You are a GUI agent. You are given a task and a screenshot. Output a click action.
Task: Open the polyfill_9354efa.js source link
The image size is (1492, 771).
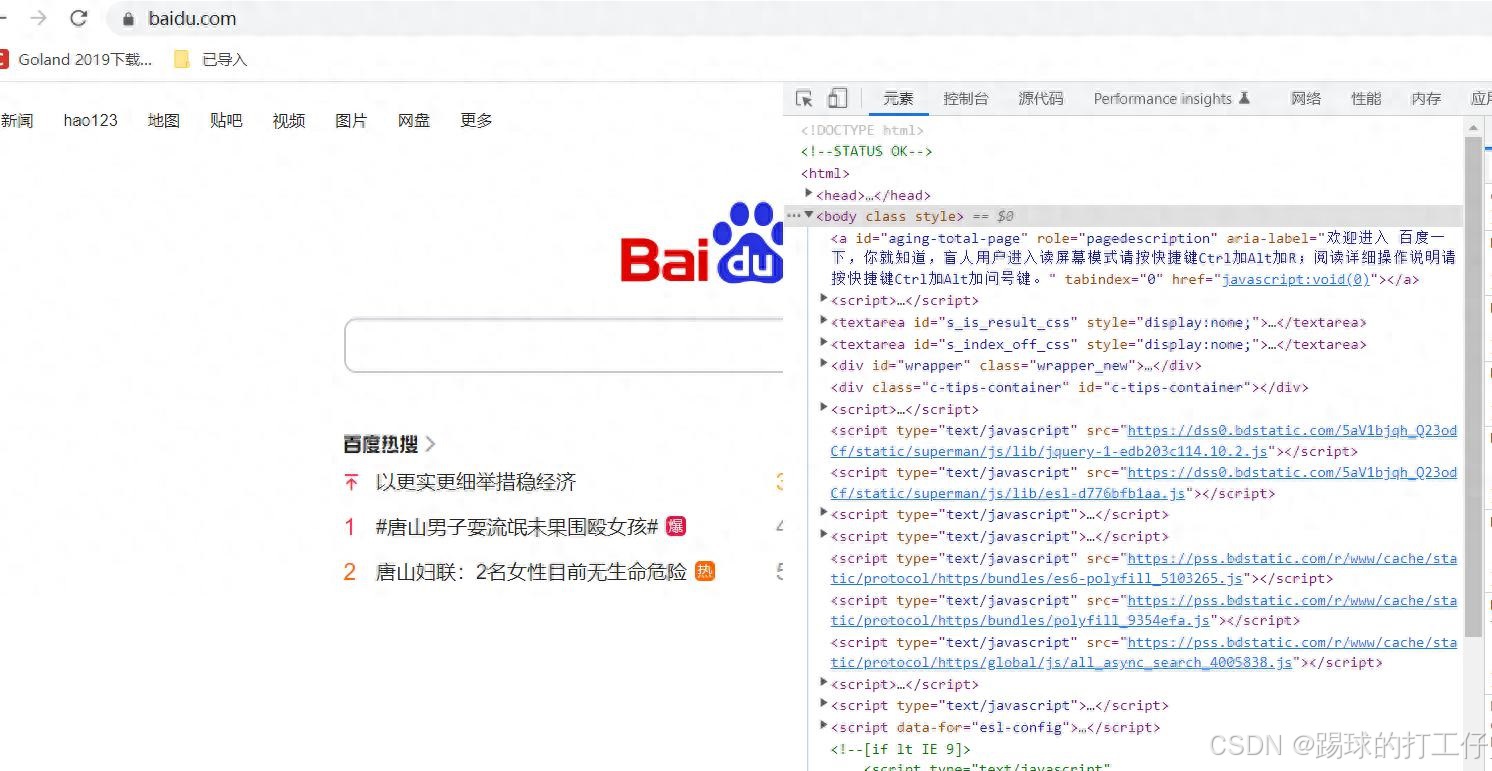click(x=1143, y=611)
